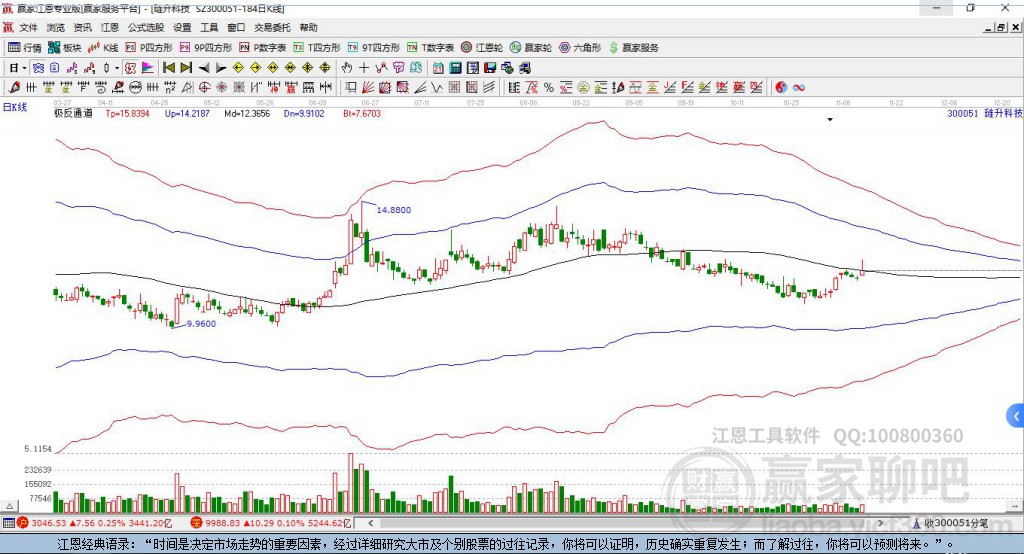Select the hand pan tool
Viewport: 1024px width, 554px height.
click(x=347, y=68)
